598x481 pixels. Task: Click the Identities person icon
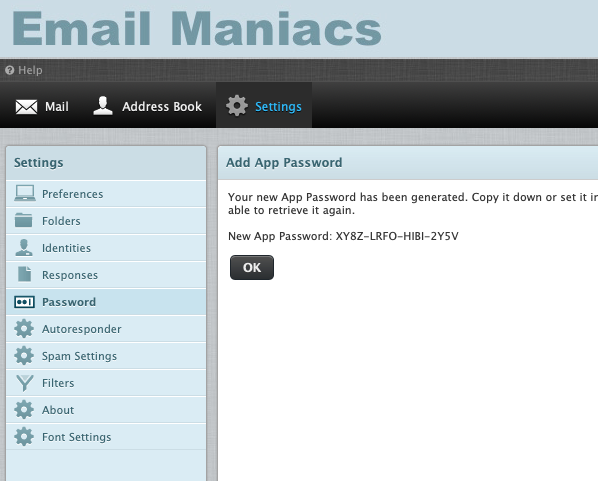(x=24, y=248)
